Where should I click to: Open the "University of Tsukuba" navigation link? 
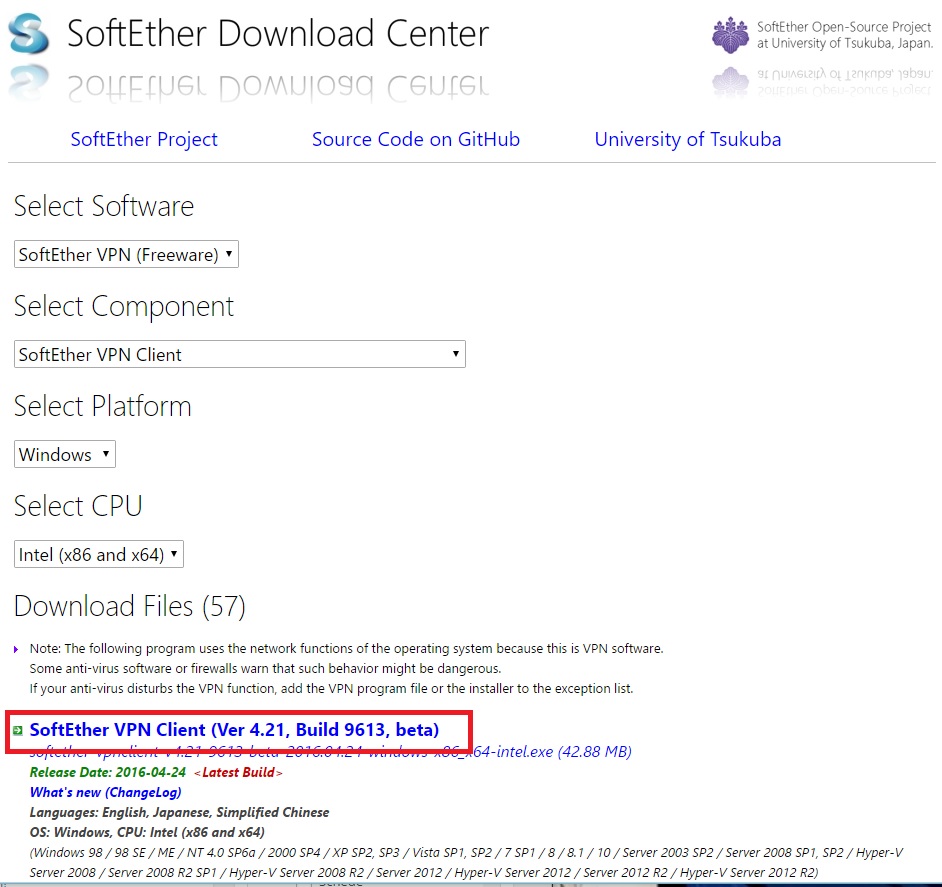(x=687, y=139)
